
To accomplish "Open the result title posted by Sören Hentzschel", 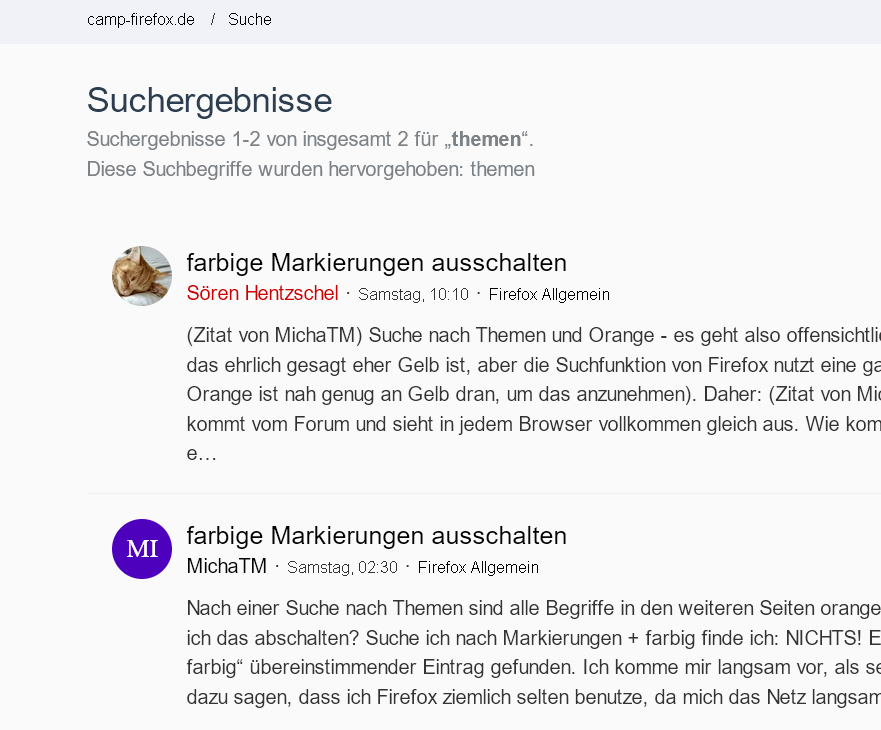I will [x=376, y=263].
